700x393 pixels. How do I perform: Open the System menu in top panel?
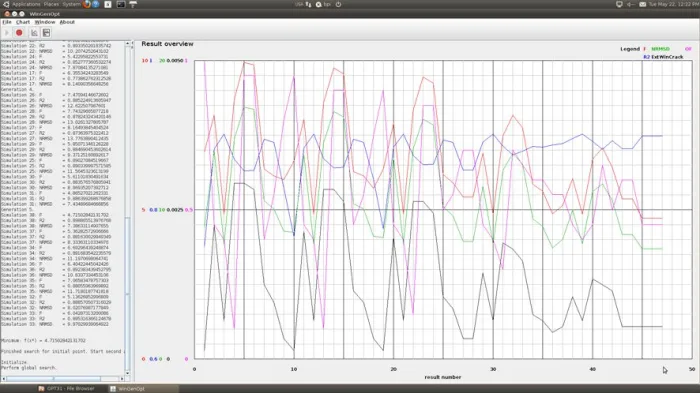point(71,4)
